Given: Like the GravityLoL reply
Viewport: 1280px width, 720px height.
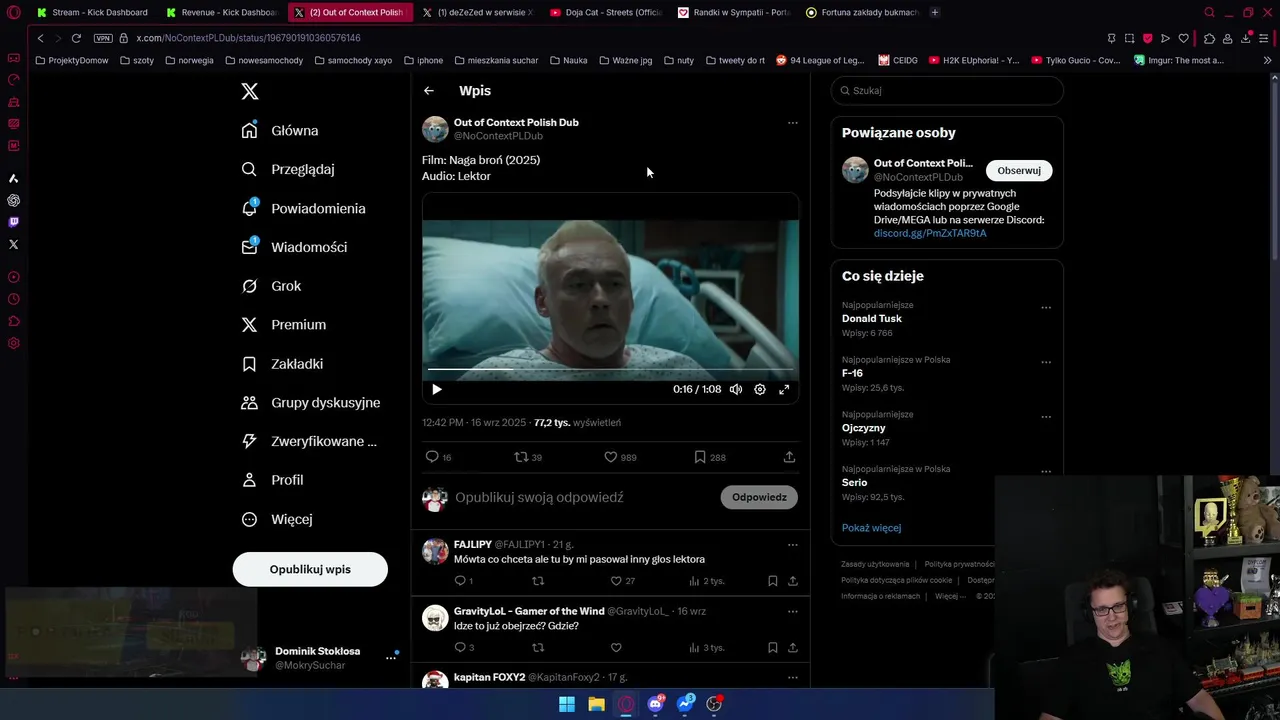Looking at the screenshot, I should (x=616, y=648).
